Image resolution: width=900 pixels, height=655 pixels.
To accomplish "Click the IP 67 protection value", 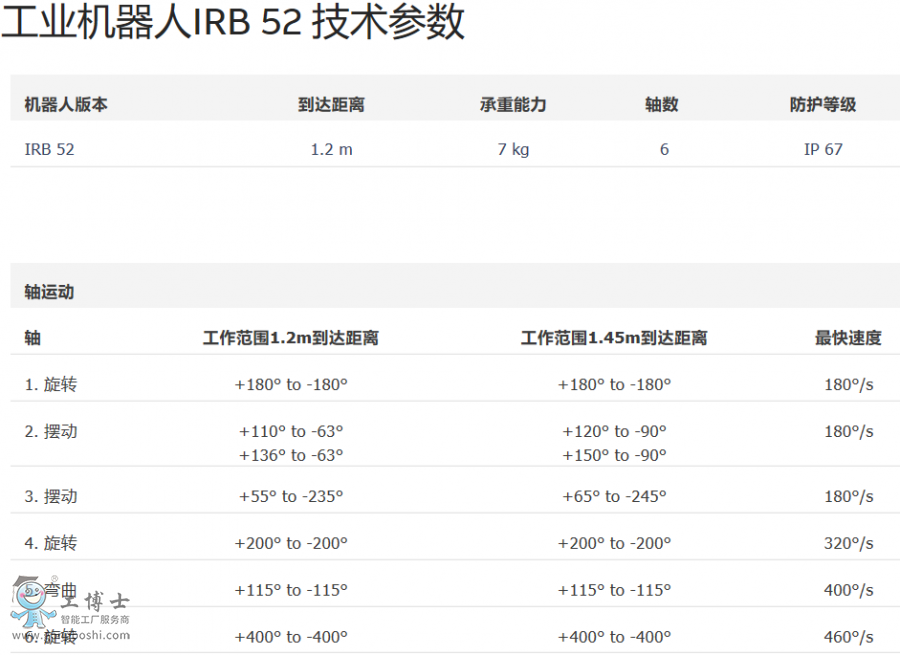I will 823,149.
